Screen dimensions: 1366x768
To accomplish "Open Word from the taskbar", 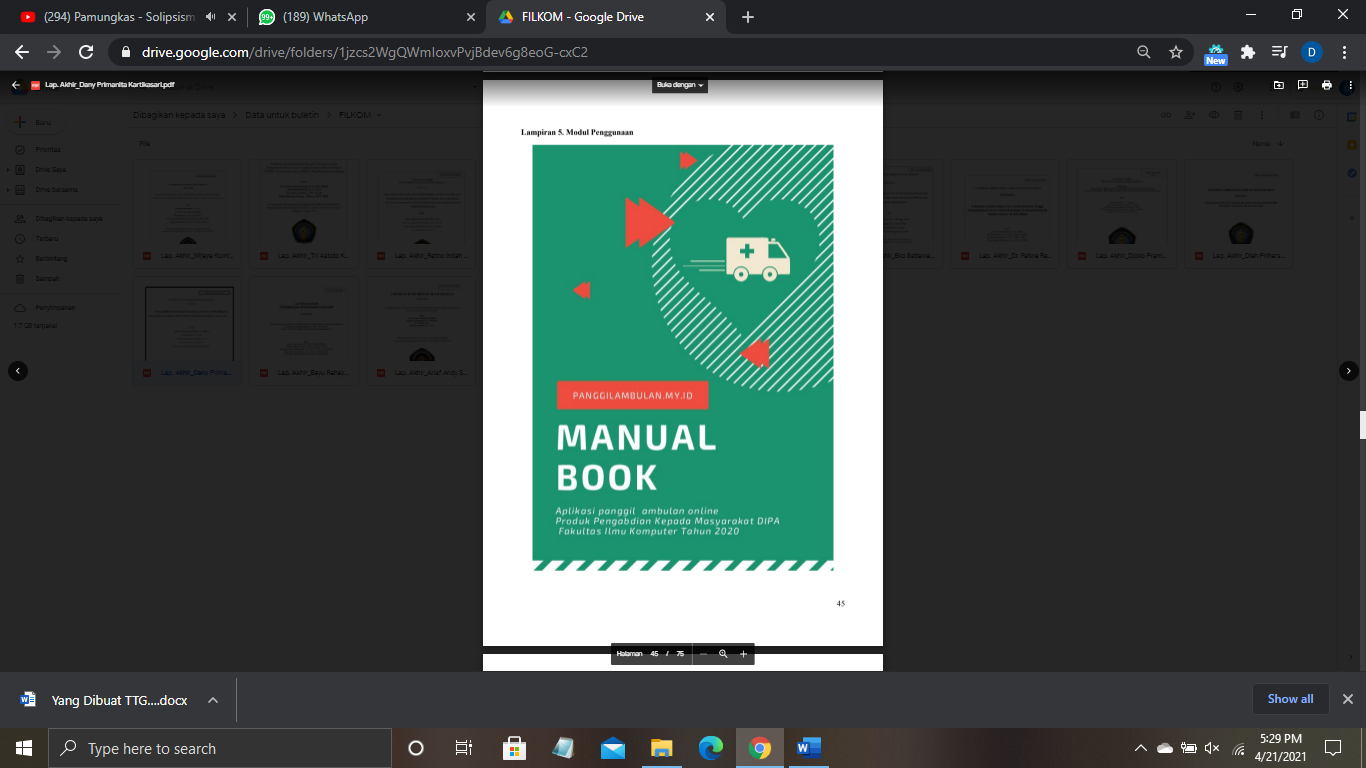I will 809,748.
